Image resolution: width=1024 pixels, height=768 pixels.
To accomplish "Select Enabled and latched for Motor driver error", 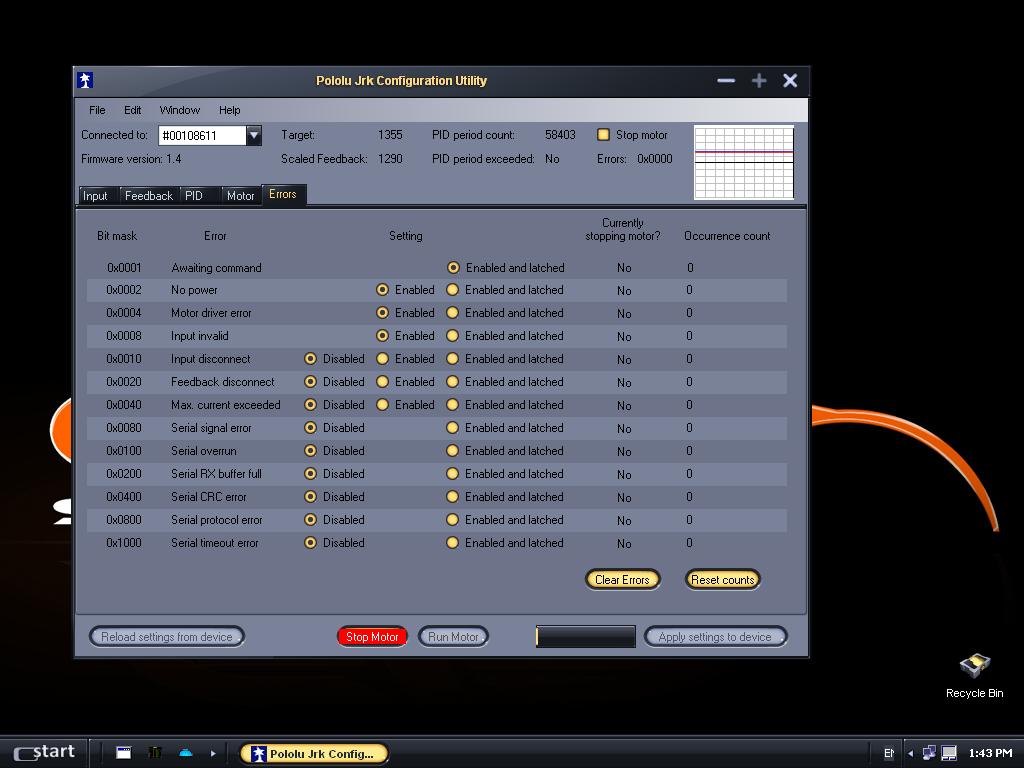I will [x=452, y=313].
